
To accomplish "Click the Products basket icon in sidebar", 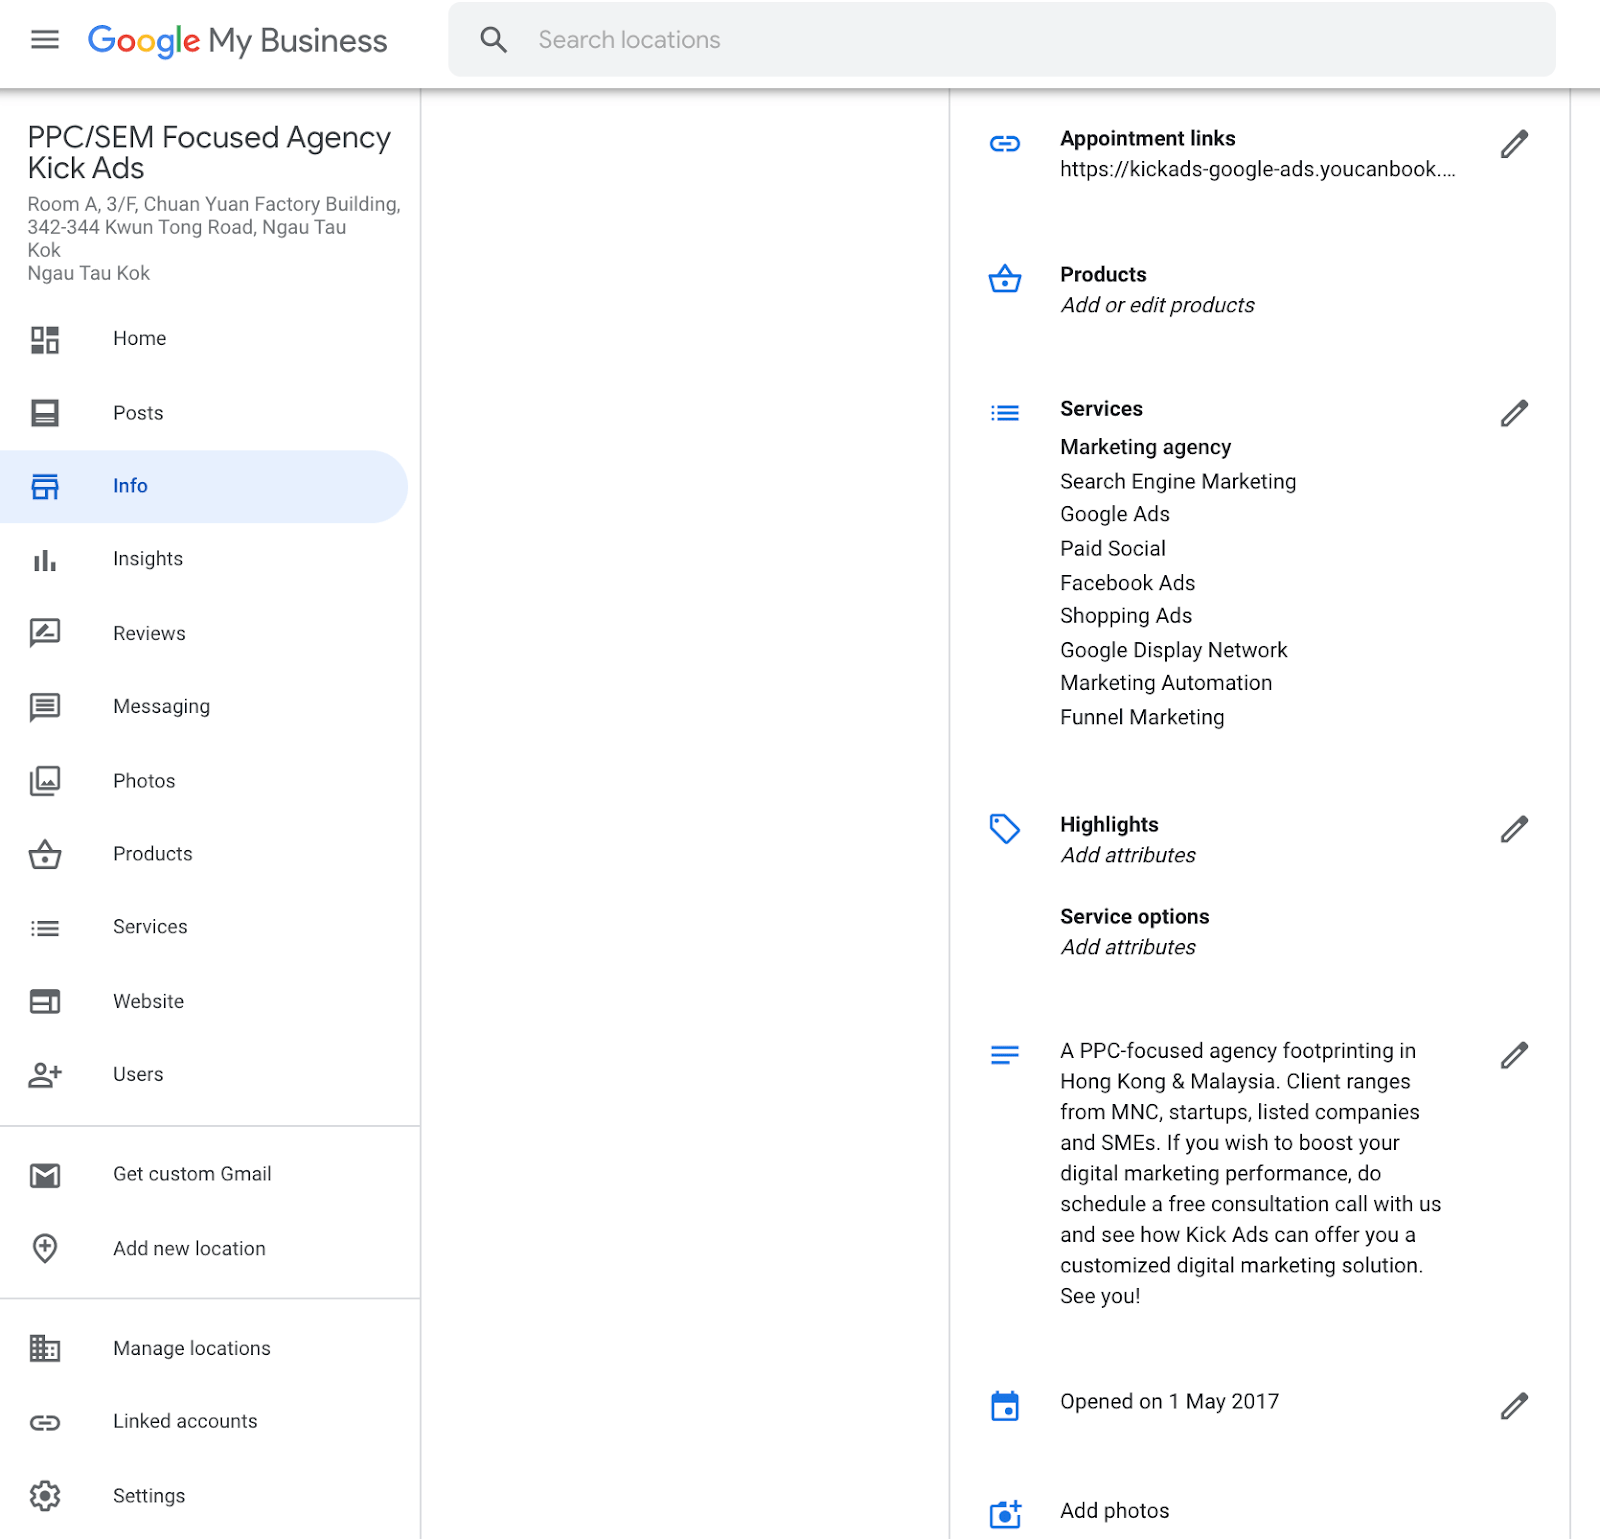I will pyautogui.click(x=45, y=854).
